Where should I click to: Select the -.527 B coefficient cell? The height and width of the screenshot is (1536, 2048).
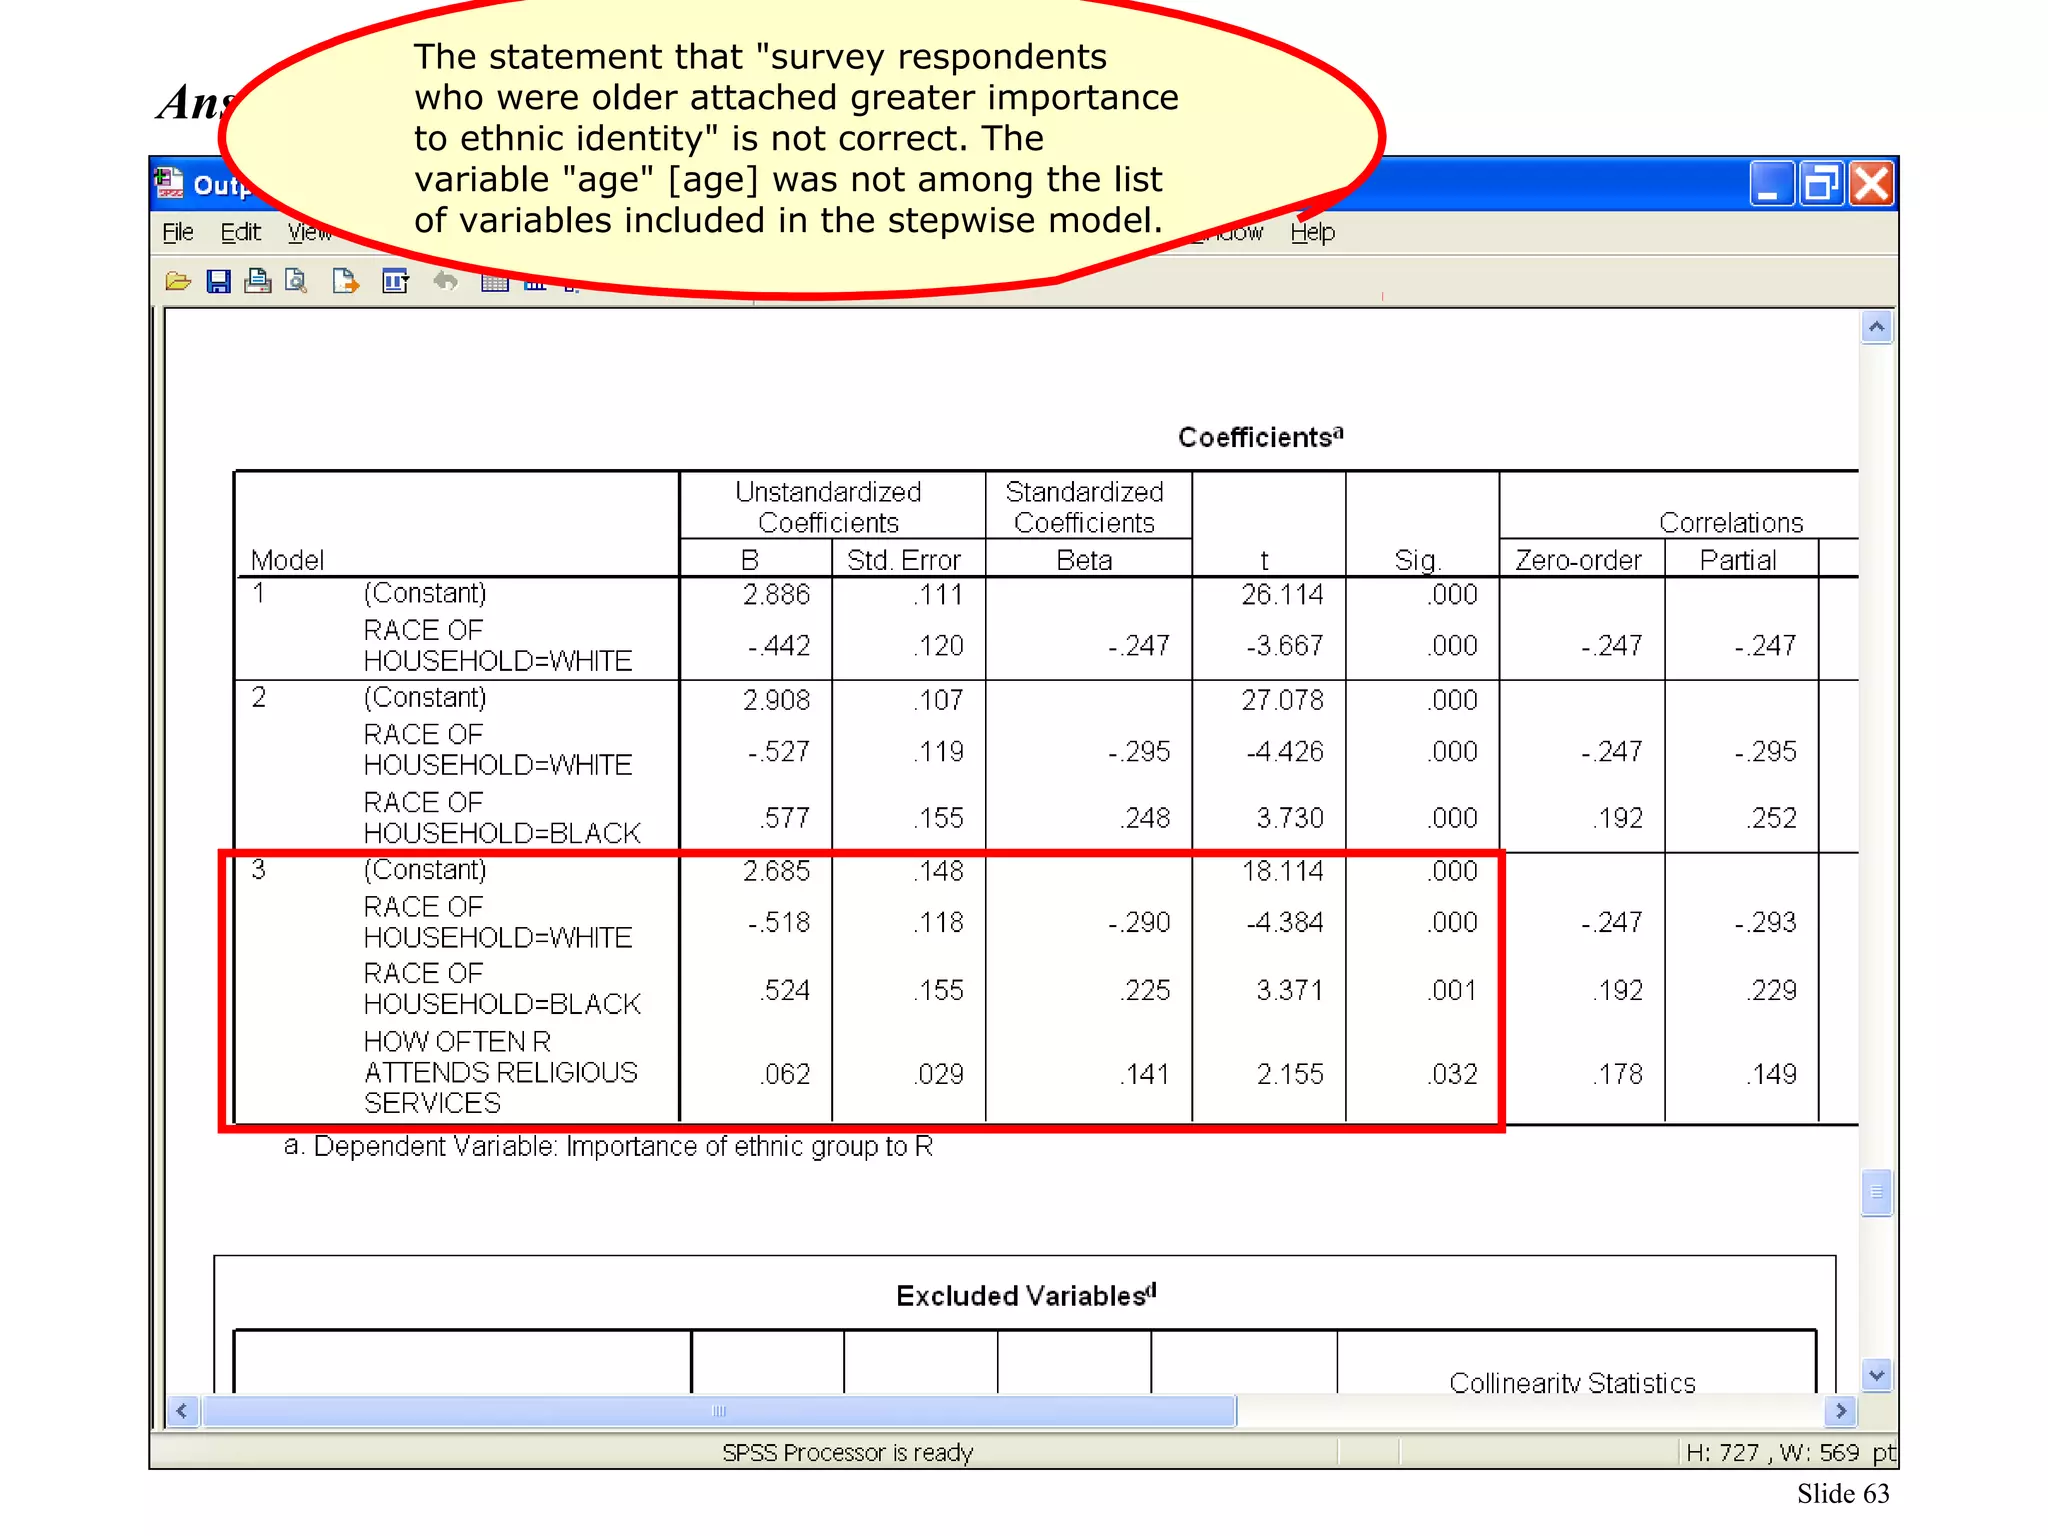point(779,752)
